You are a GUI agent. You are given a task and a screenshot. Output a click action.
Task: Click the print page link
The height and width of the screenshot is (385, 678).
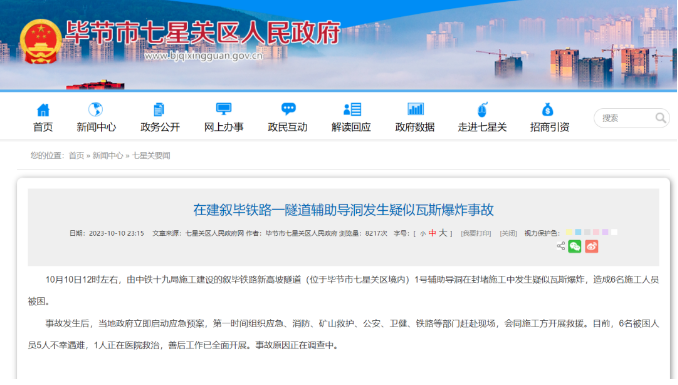tap(476, 234)
